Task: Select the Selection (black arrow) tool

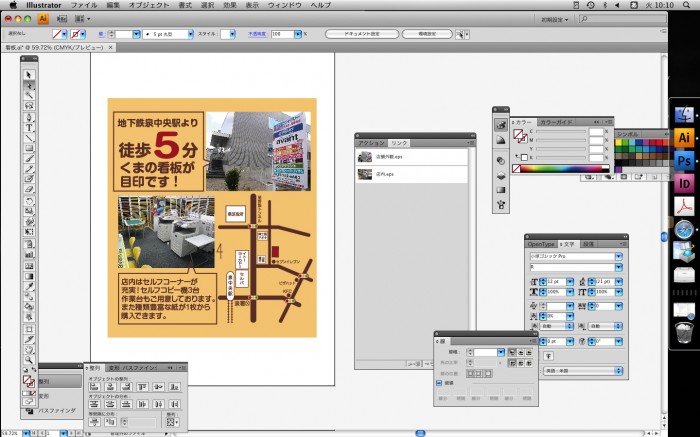Action: coord(29,75)
